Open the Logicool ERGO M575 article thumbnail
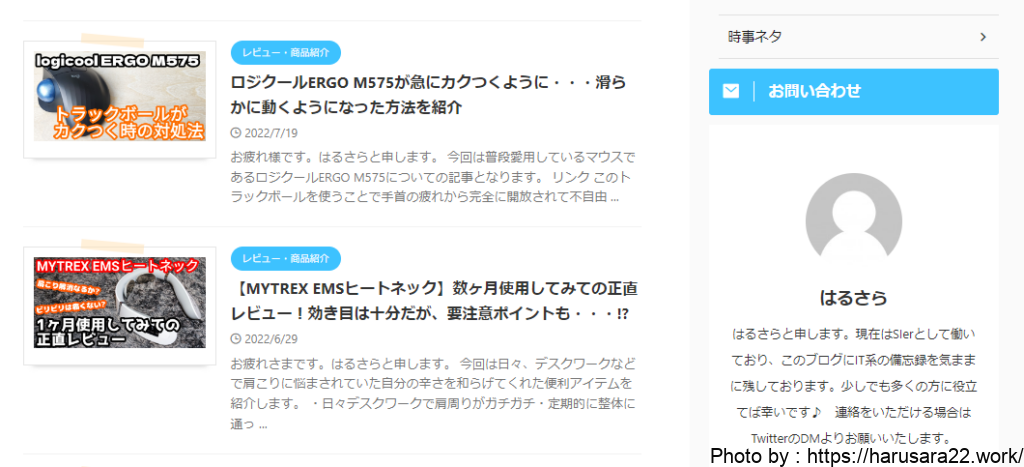The width and height of the screenshot is (1024, 467). tap(120, 97)
